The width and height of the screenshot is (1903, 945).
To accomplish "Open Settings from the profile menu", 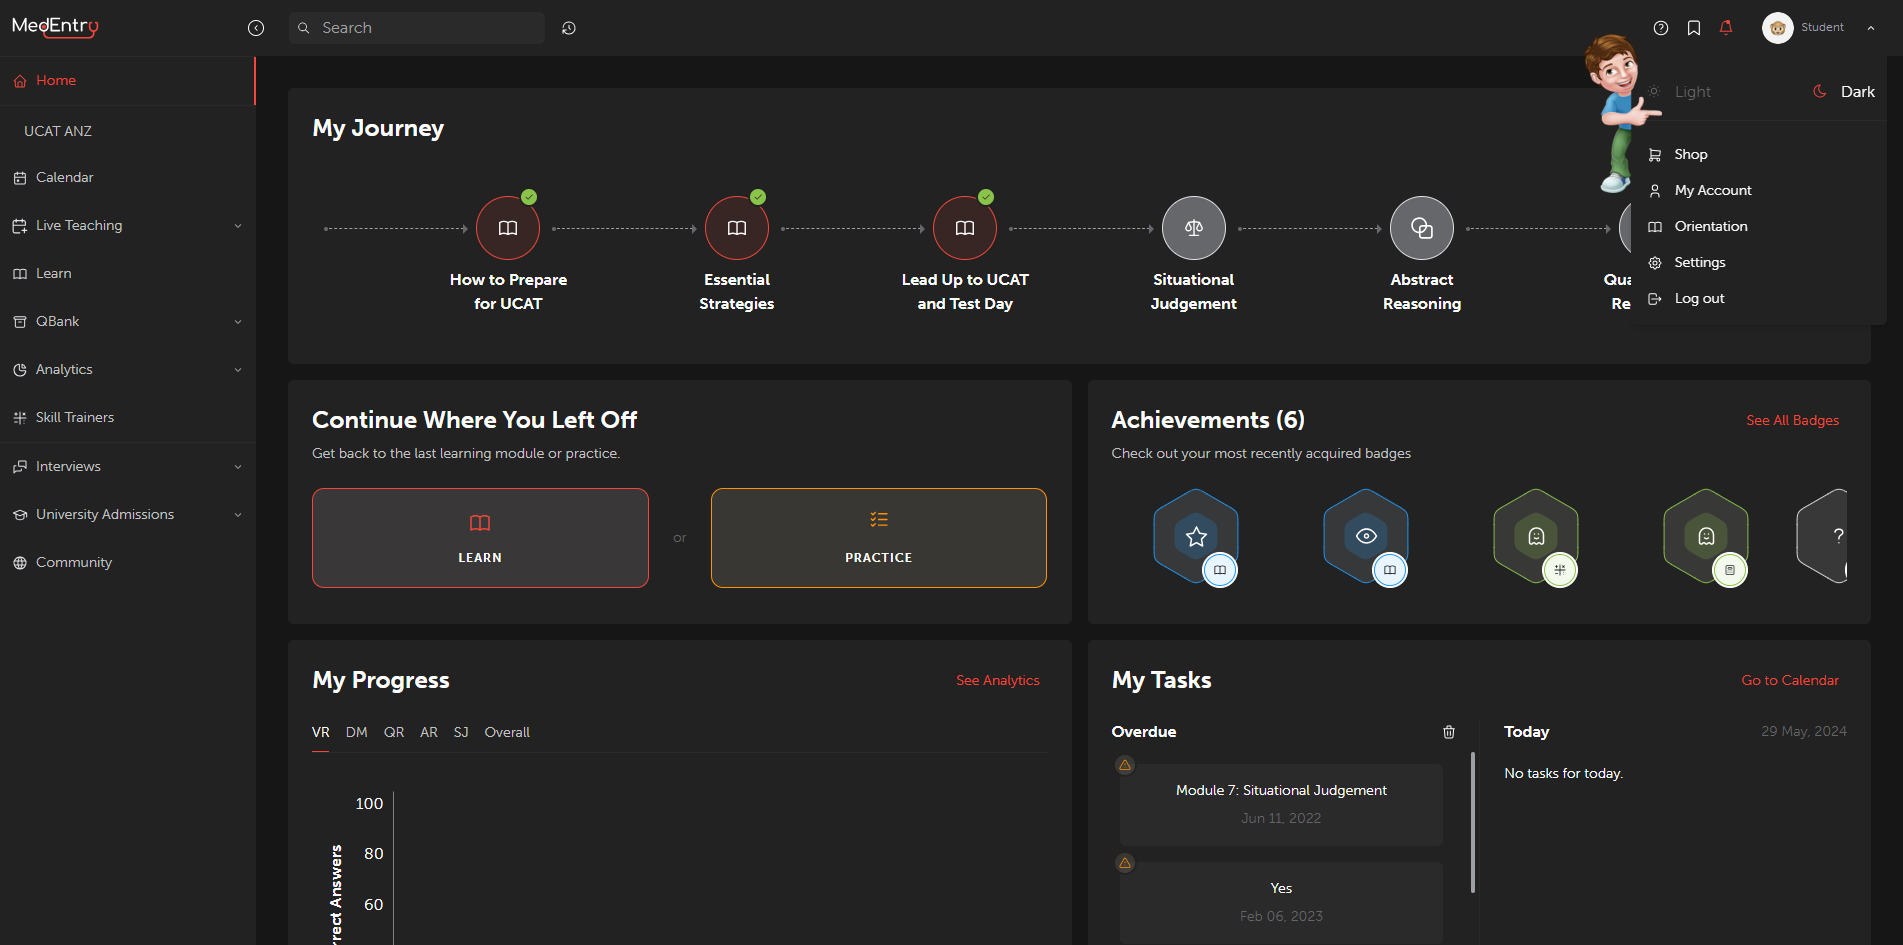I will click(1759, 263).
